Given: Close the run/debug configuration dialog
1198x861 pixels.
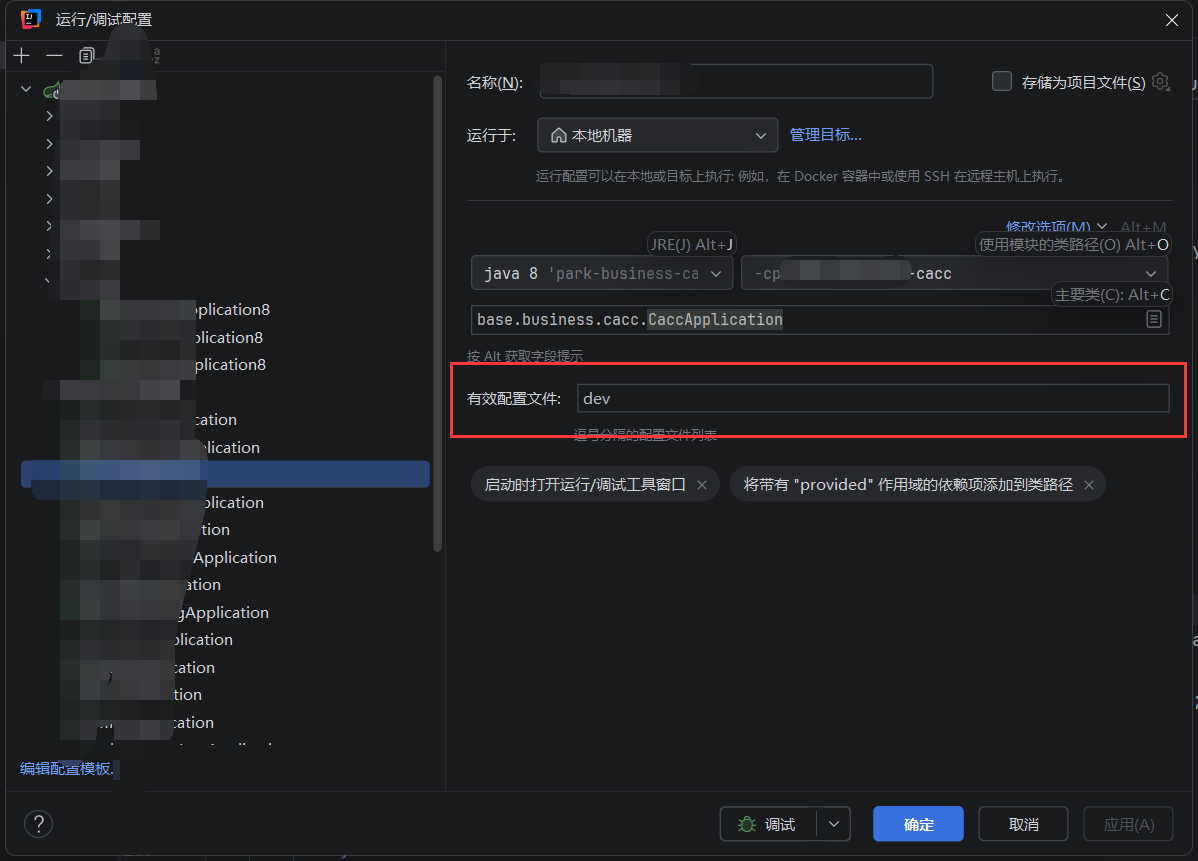Looking at the screenshot, I should [x=1171, y=20].
